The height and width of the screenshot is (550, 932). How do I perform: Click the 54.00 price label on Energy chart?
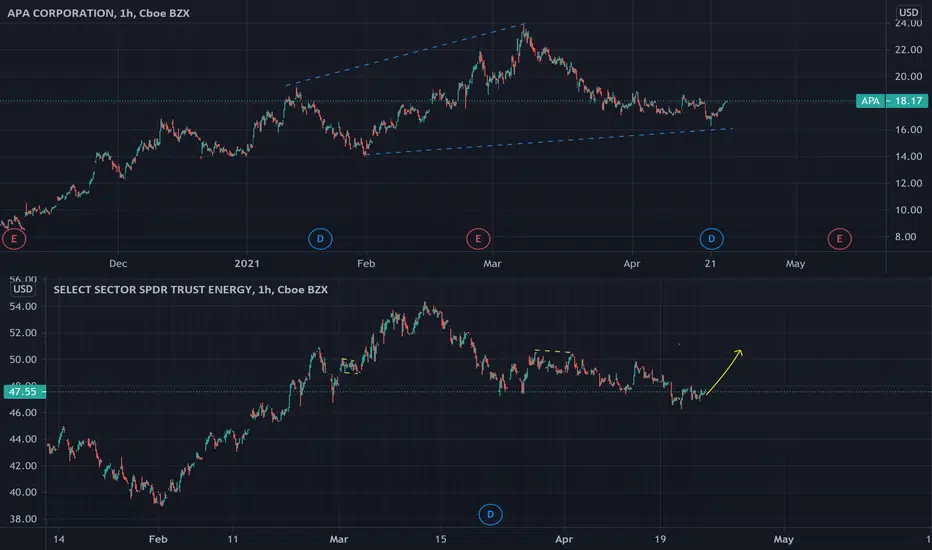coord(23,306)
